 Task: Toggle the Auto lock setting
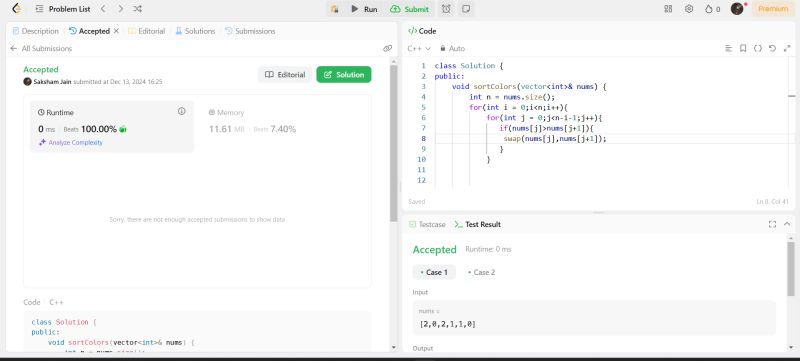(x=452, y=48)
